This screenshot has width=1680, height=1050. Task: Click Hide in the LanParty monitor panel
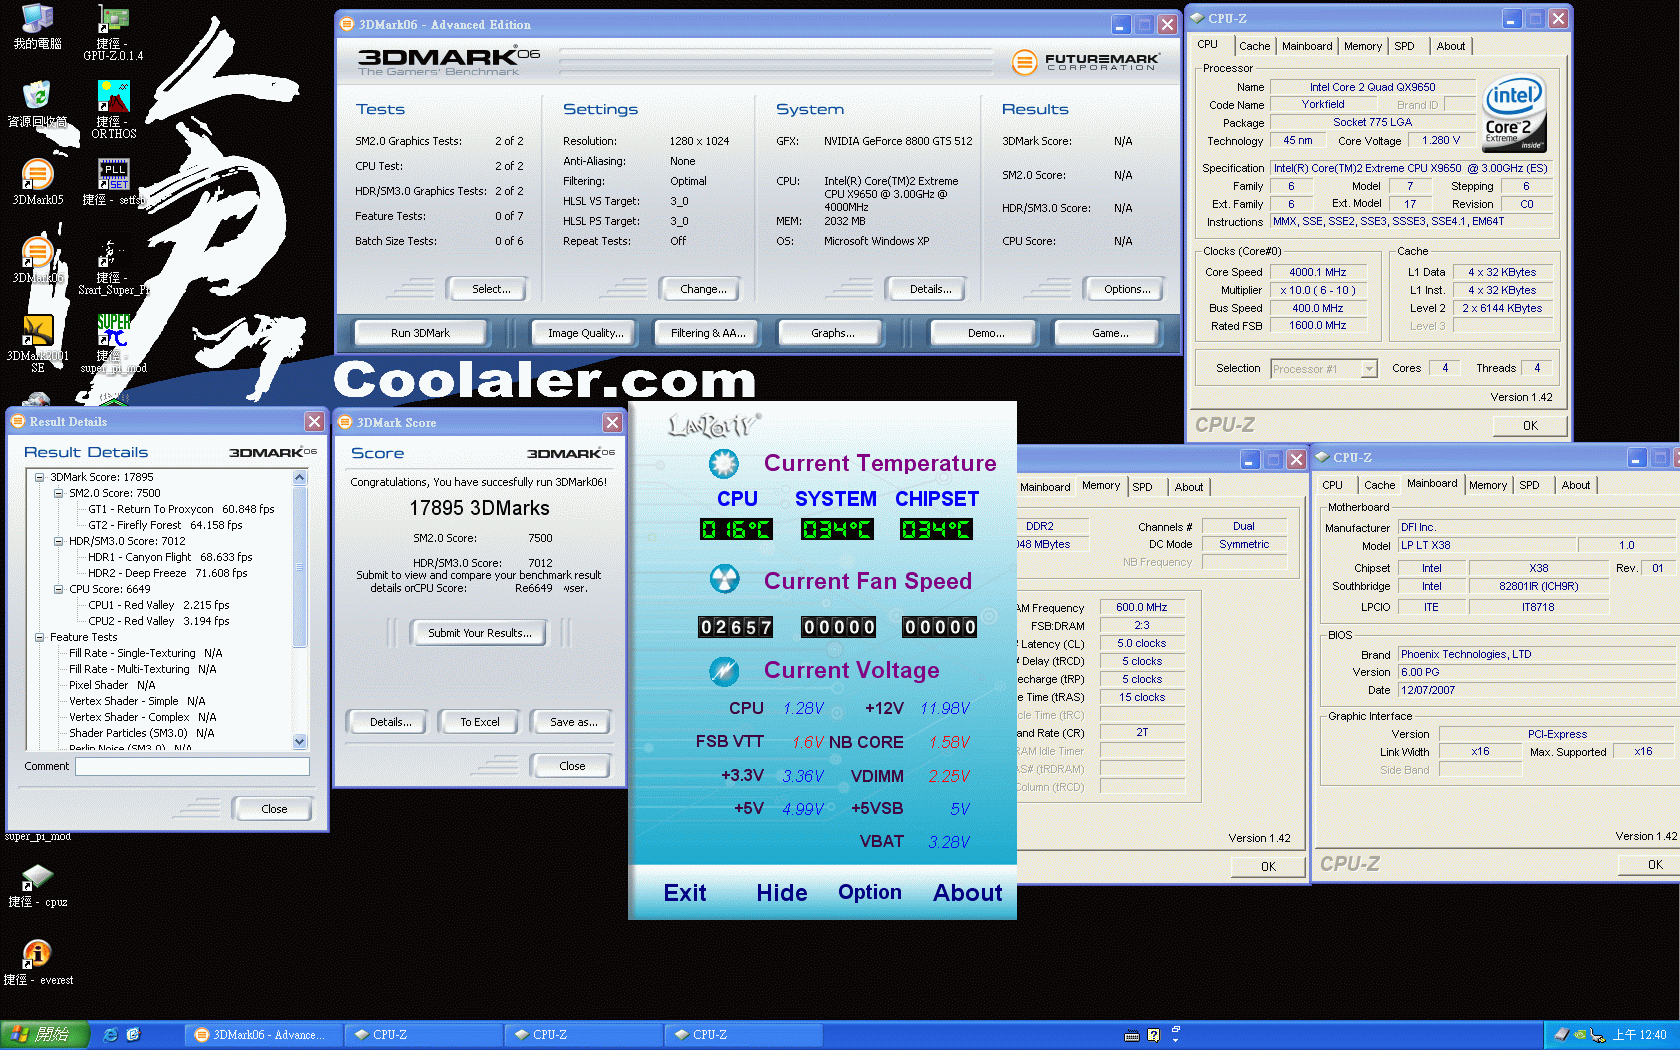pyautogui.click(x=782, y=893)
